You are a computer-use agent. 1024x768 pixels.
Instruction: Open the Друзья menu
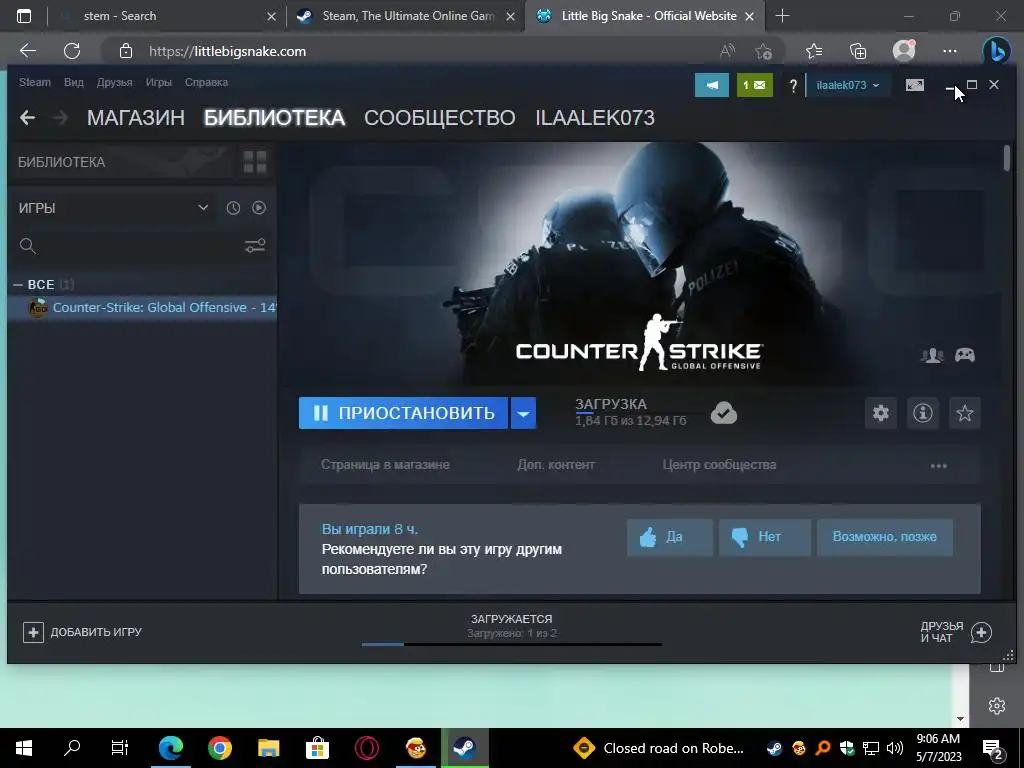pyautogui.click(x=114, y=82)
